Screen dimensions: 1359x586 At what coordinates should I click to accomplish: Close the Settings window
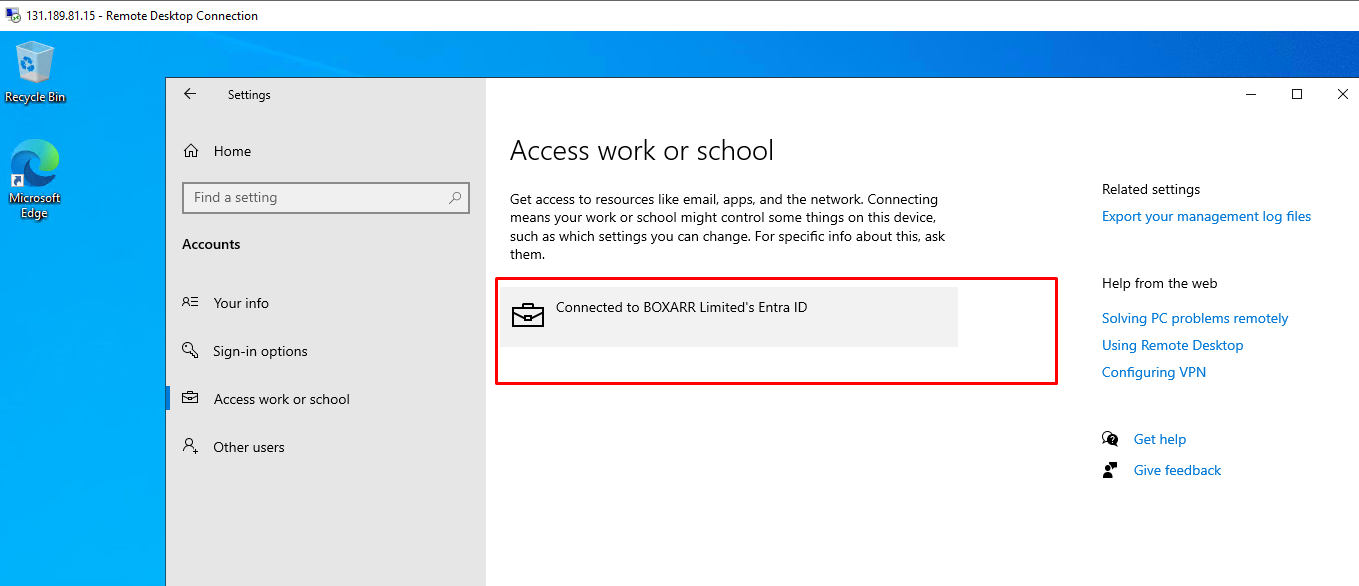pos(1342,94)
